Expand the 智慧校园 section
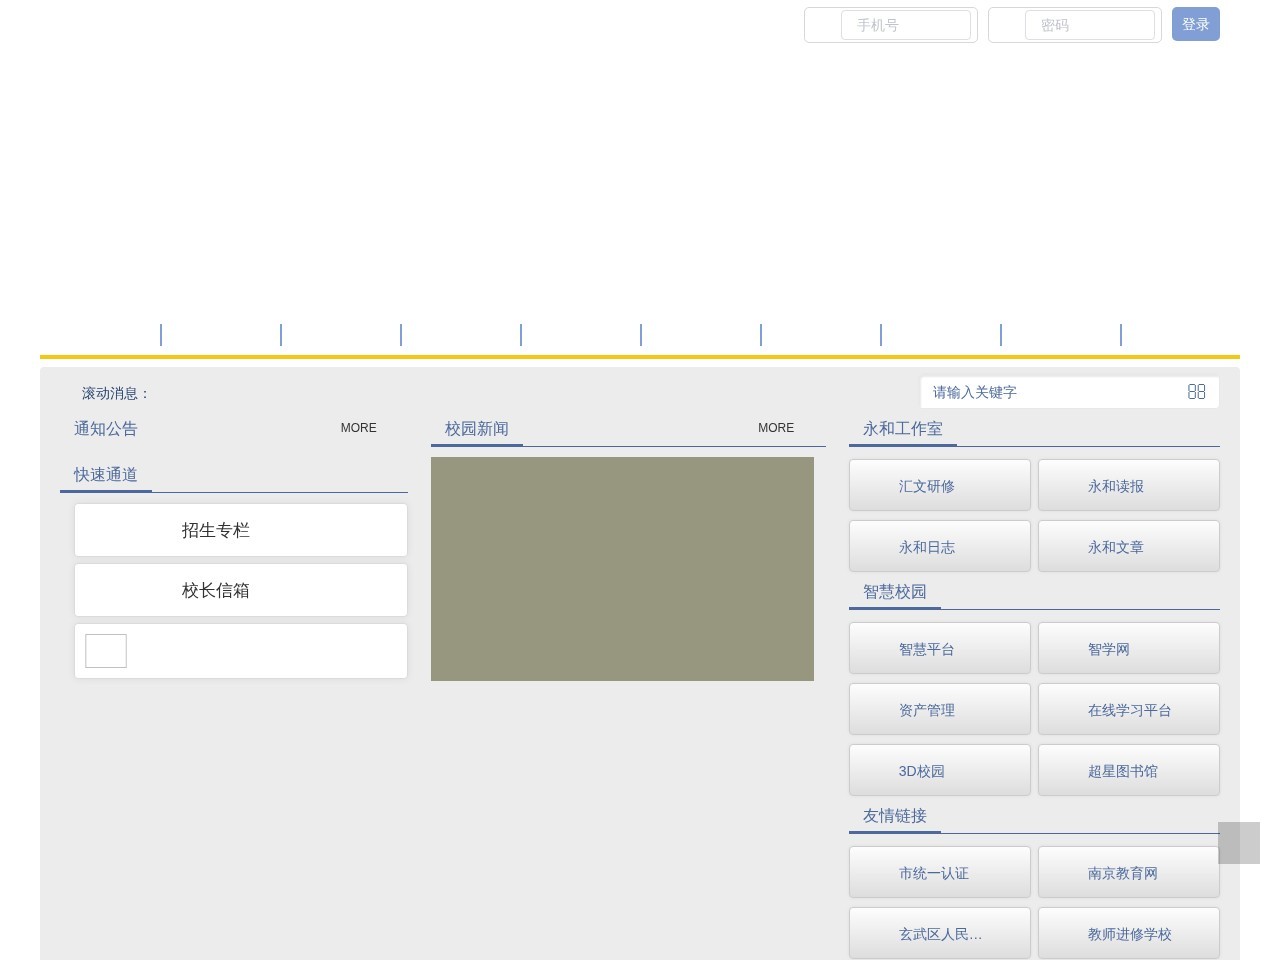 893,592
